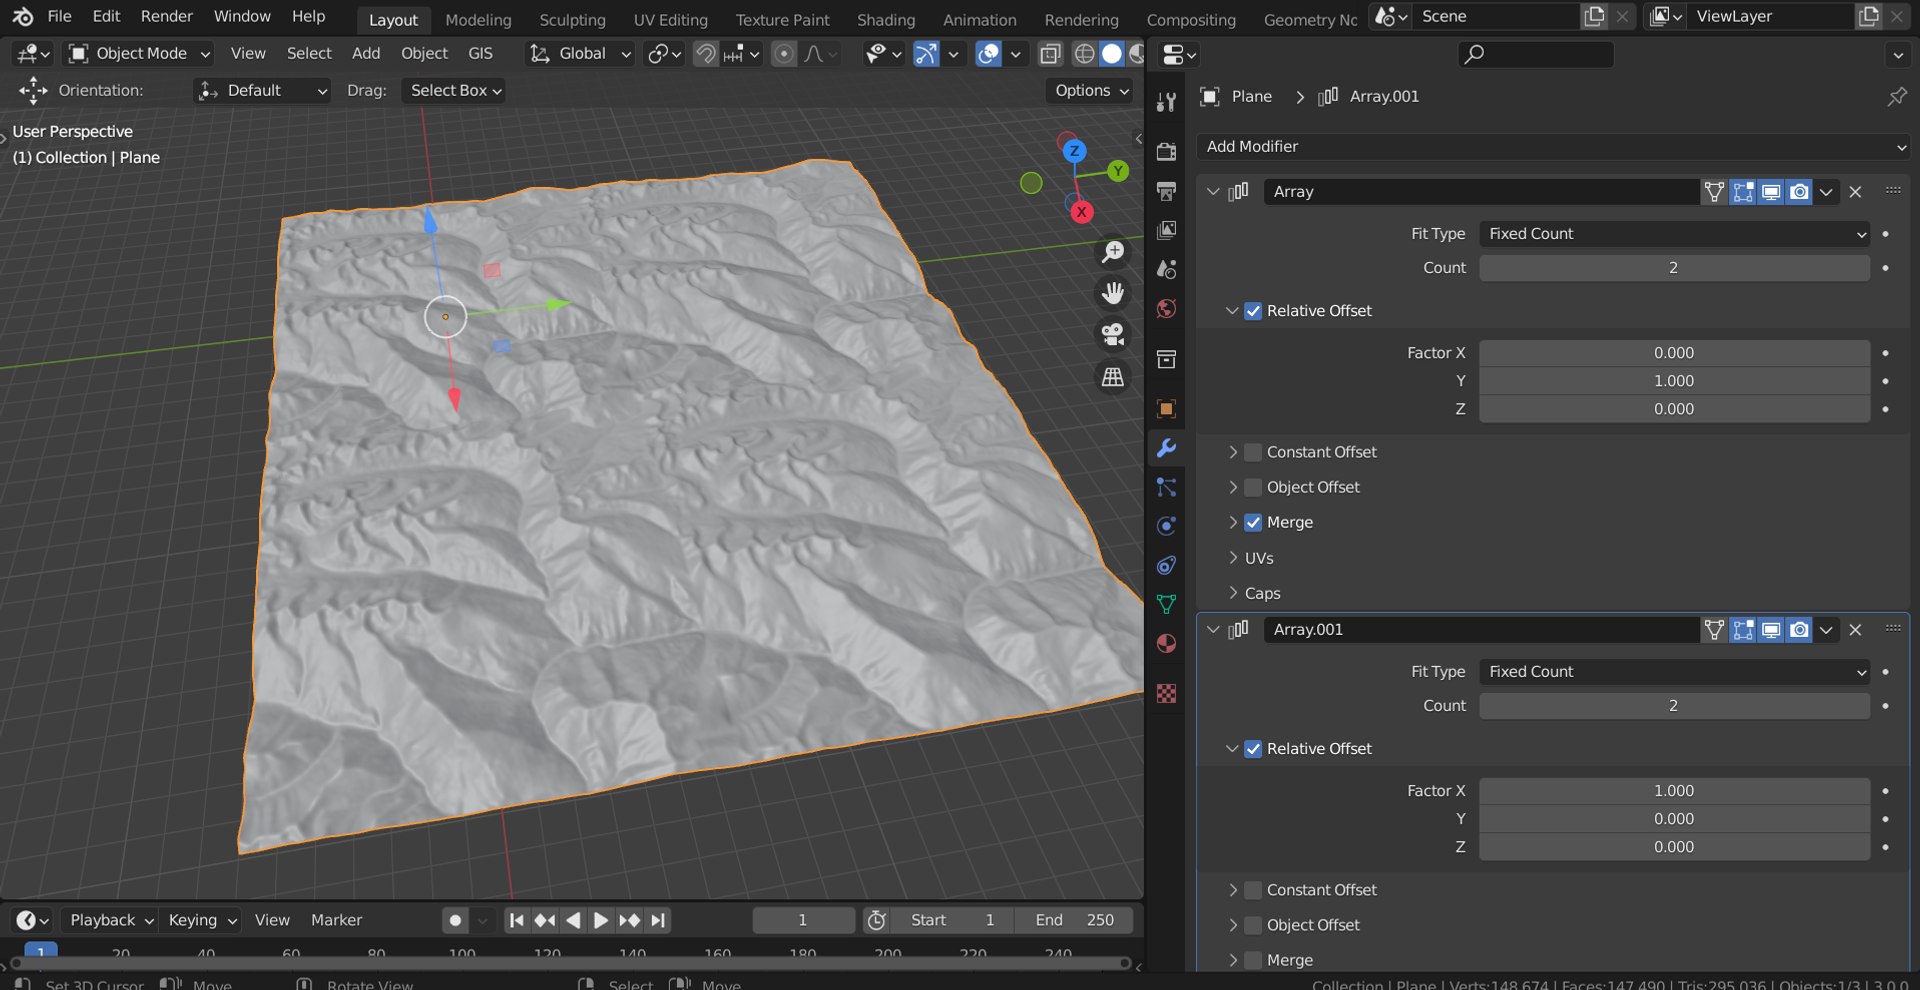Open the Particles properties tab
The height and width of the screenshot is (990, 1920).
coord(1166,487)
